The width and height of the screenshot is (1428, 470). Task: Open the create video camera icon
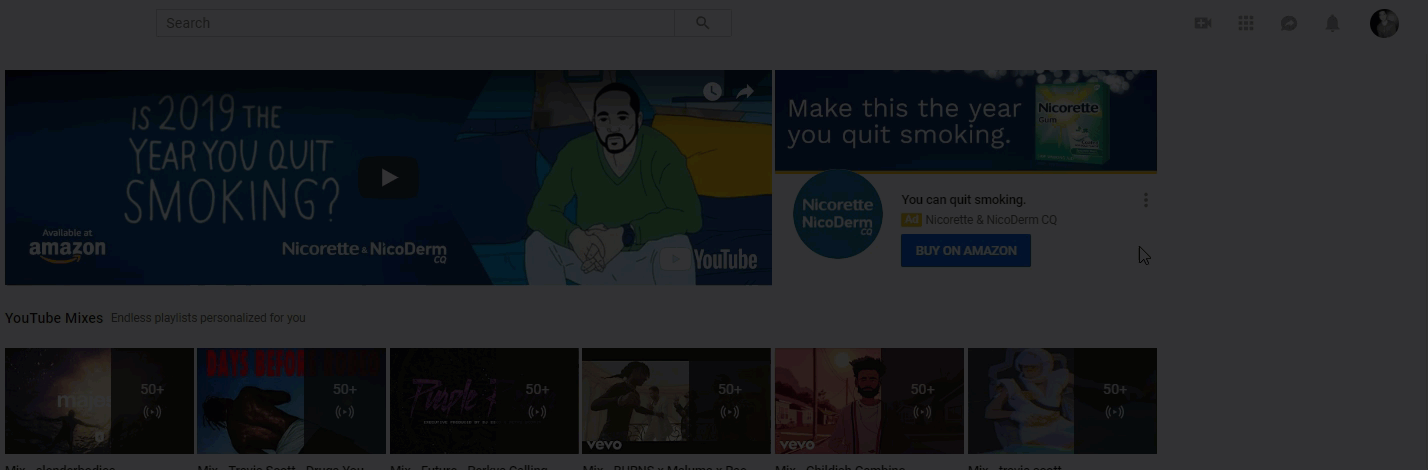[1203, 23]
